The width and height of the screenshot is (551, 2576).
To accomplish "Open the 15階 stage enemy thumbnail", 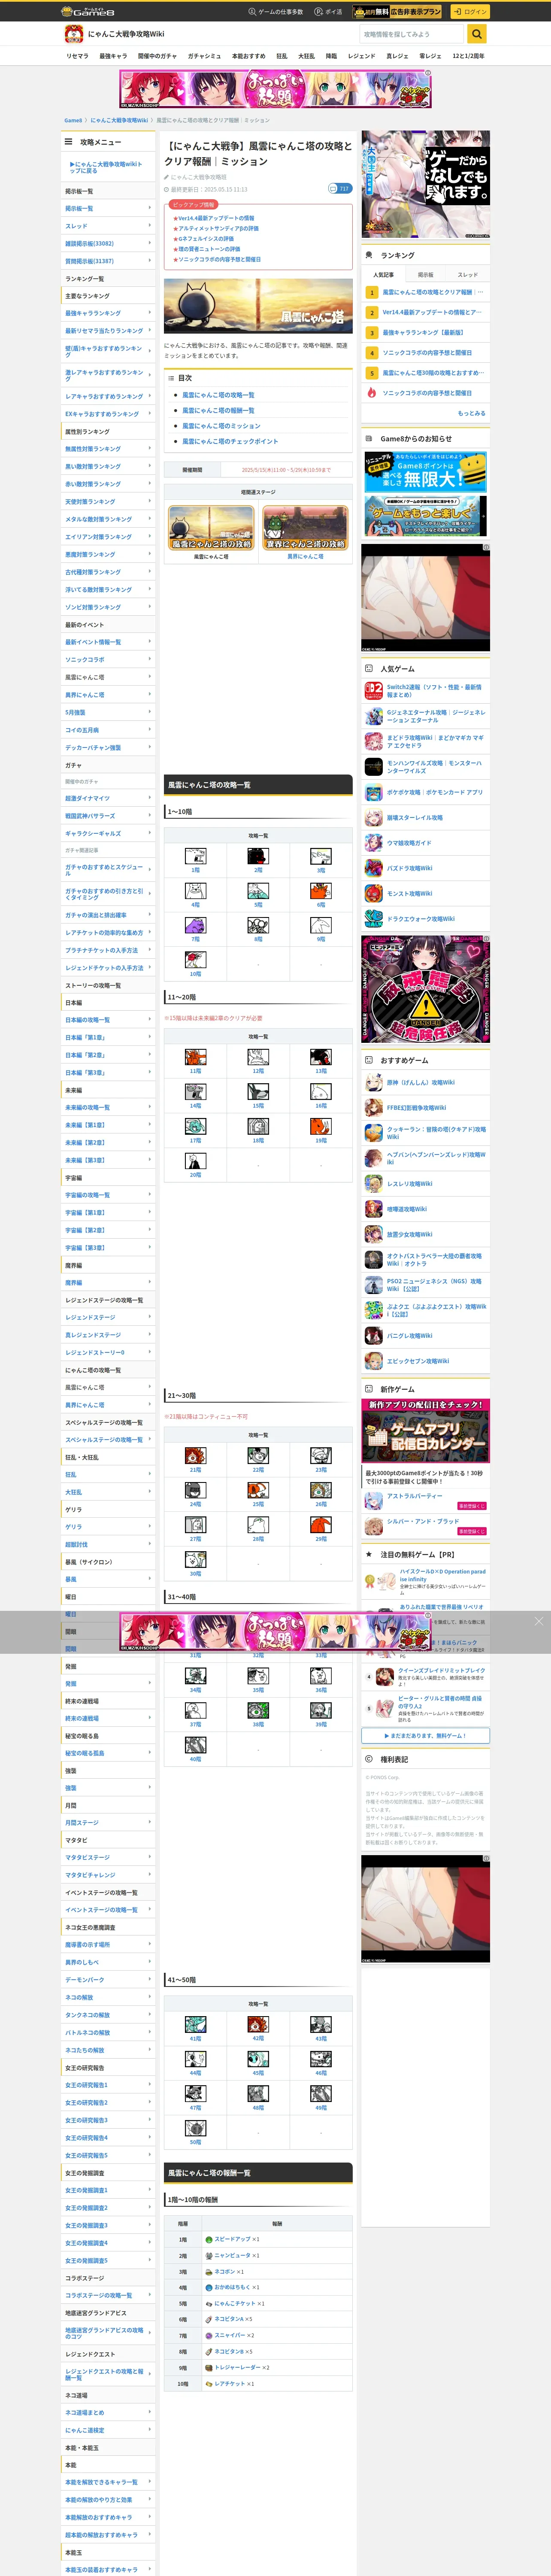I will coord(258,1092).
